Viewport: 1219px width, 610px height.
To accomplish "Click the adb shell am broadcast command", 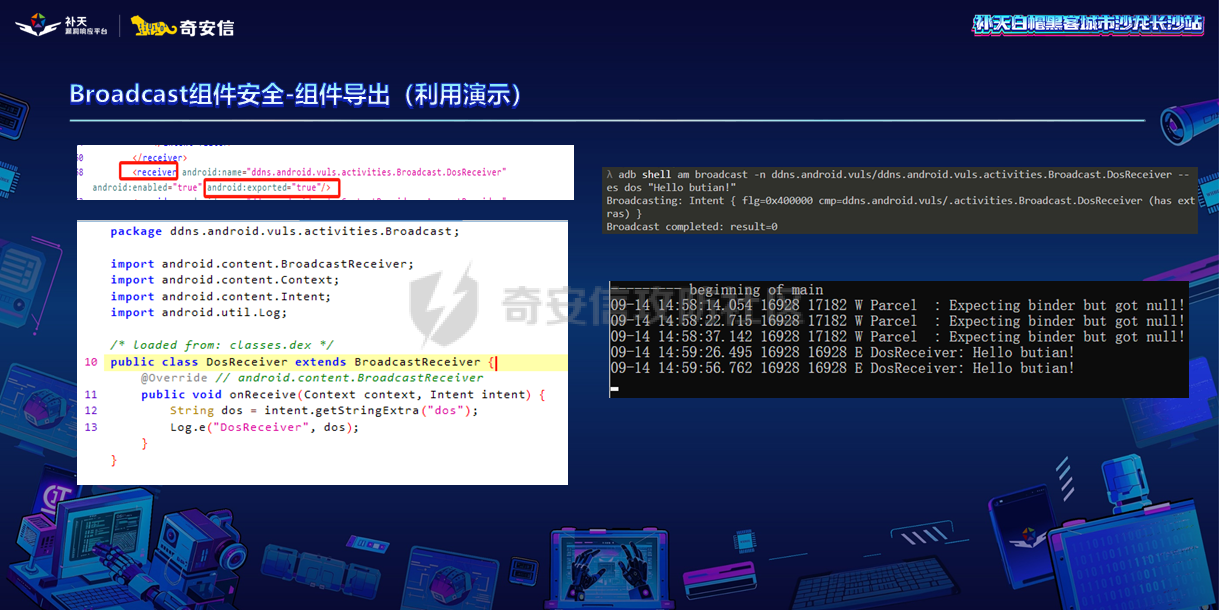I will pos(895,174).
